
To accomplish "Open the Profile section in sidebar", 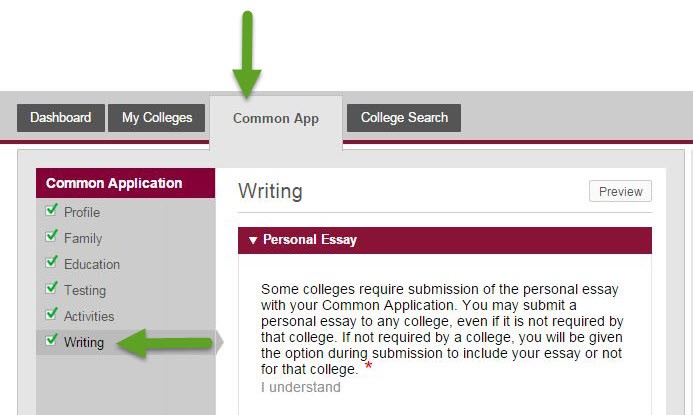I will (x=82, y=212).
